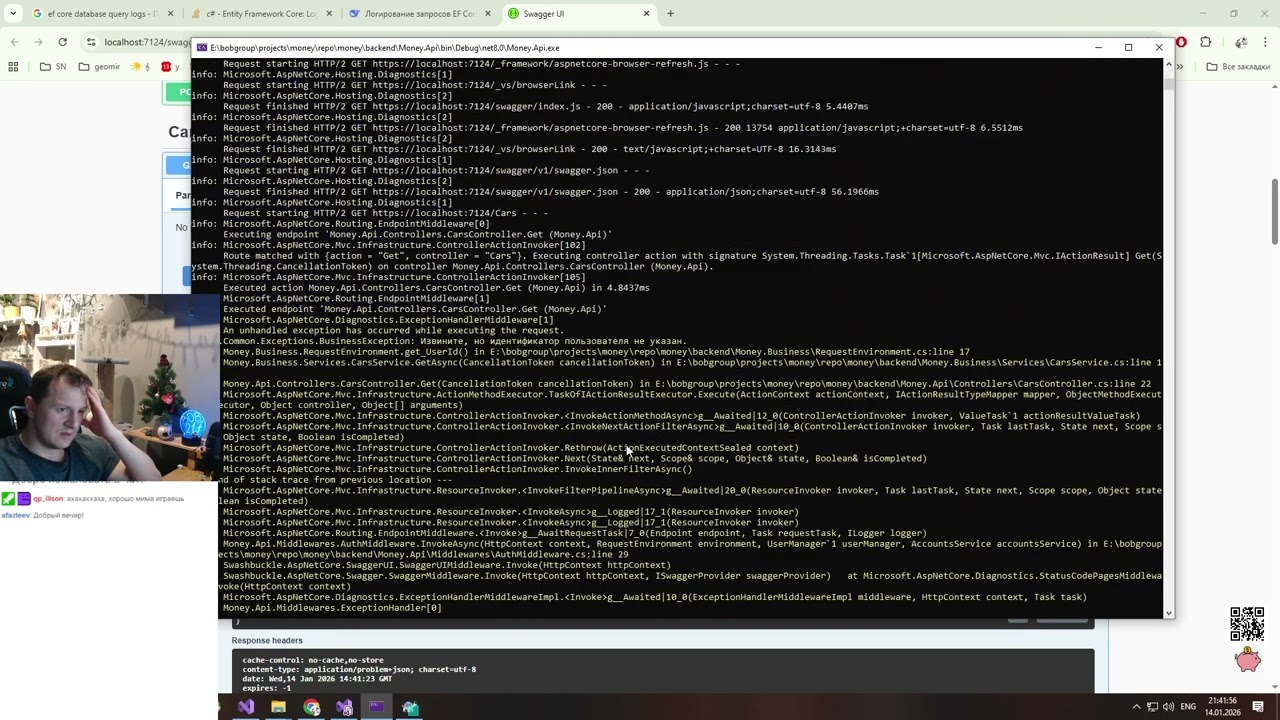Maximize the Money.Api.exe console window
This screenshot has height=720, width=1280.
[1128, 48]
